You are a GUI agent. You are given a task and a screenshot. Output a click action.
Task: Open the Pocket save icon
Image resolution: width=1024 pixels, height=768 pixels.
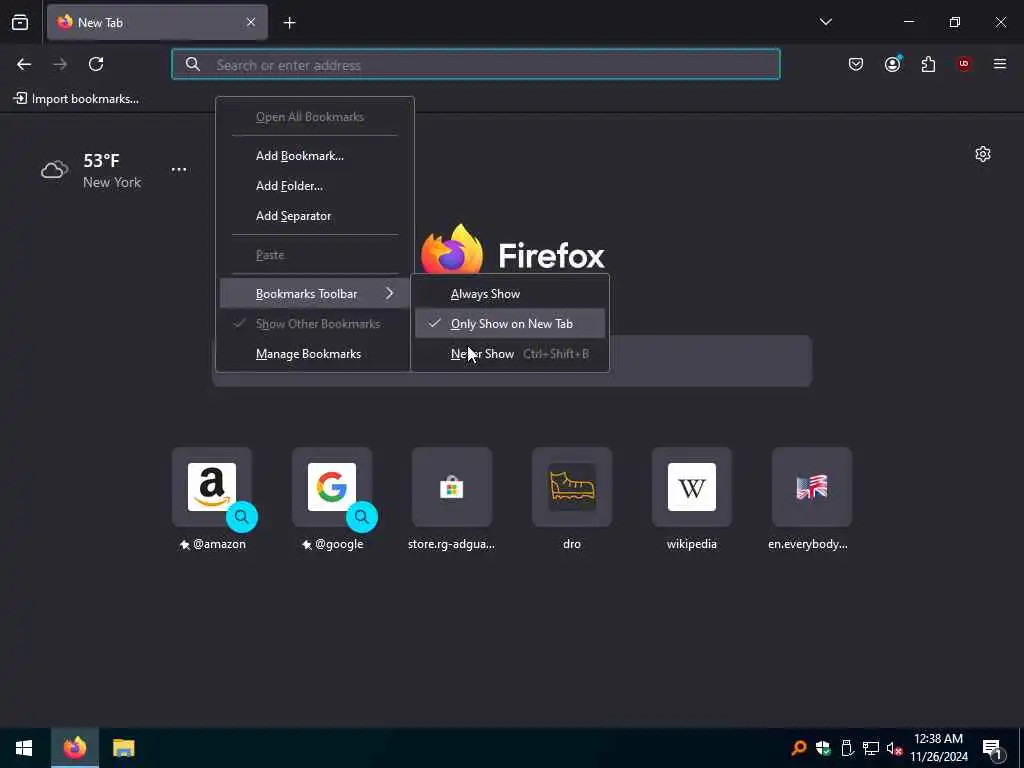(856, 64)
